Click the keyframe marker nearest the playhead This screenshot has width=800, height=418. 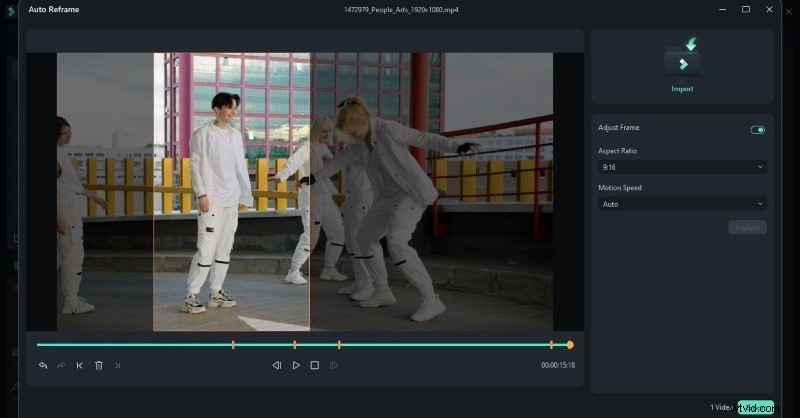click(x=551, y=345)
